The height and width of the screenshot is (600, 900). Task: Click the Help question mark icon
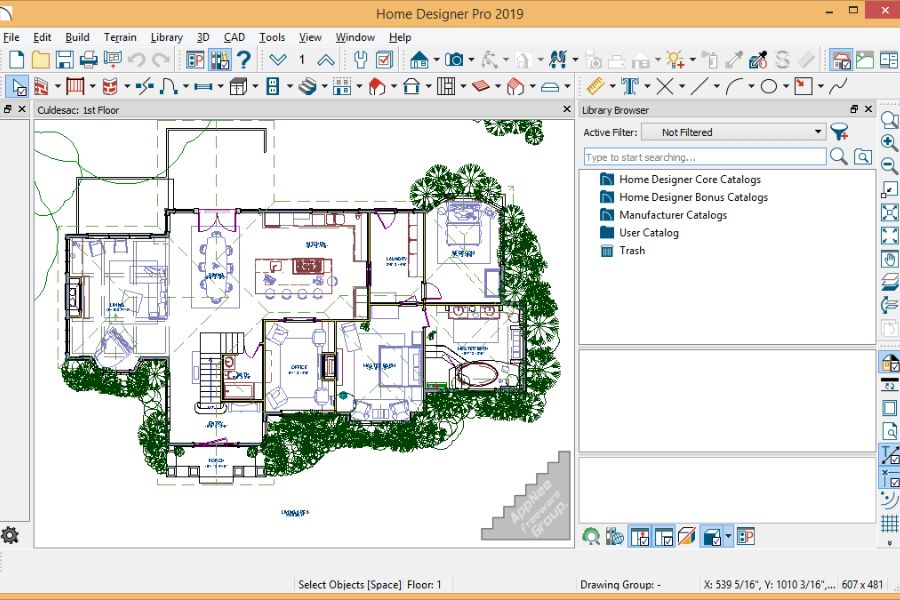tap(244, 59)
